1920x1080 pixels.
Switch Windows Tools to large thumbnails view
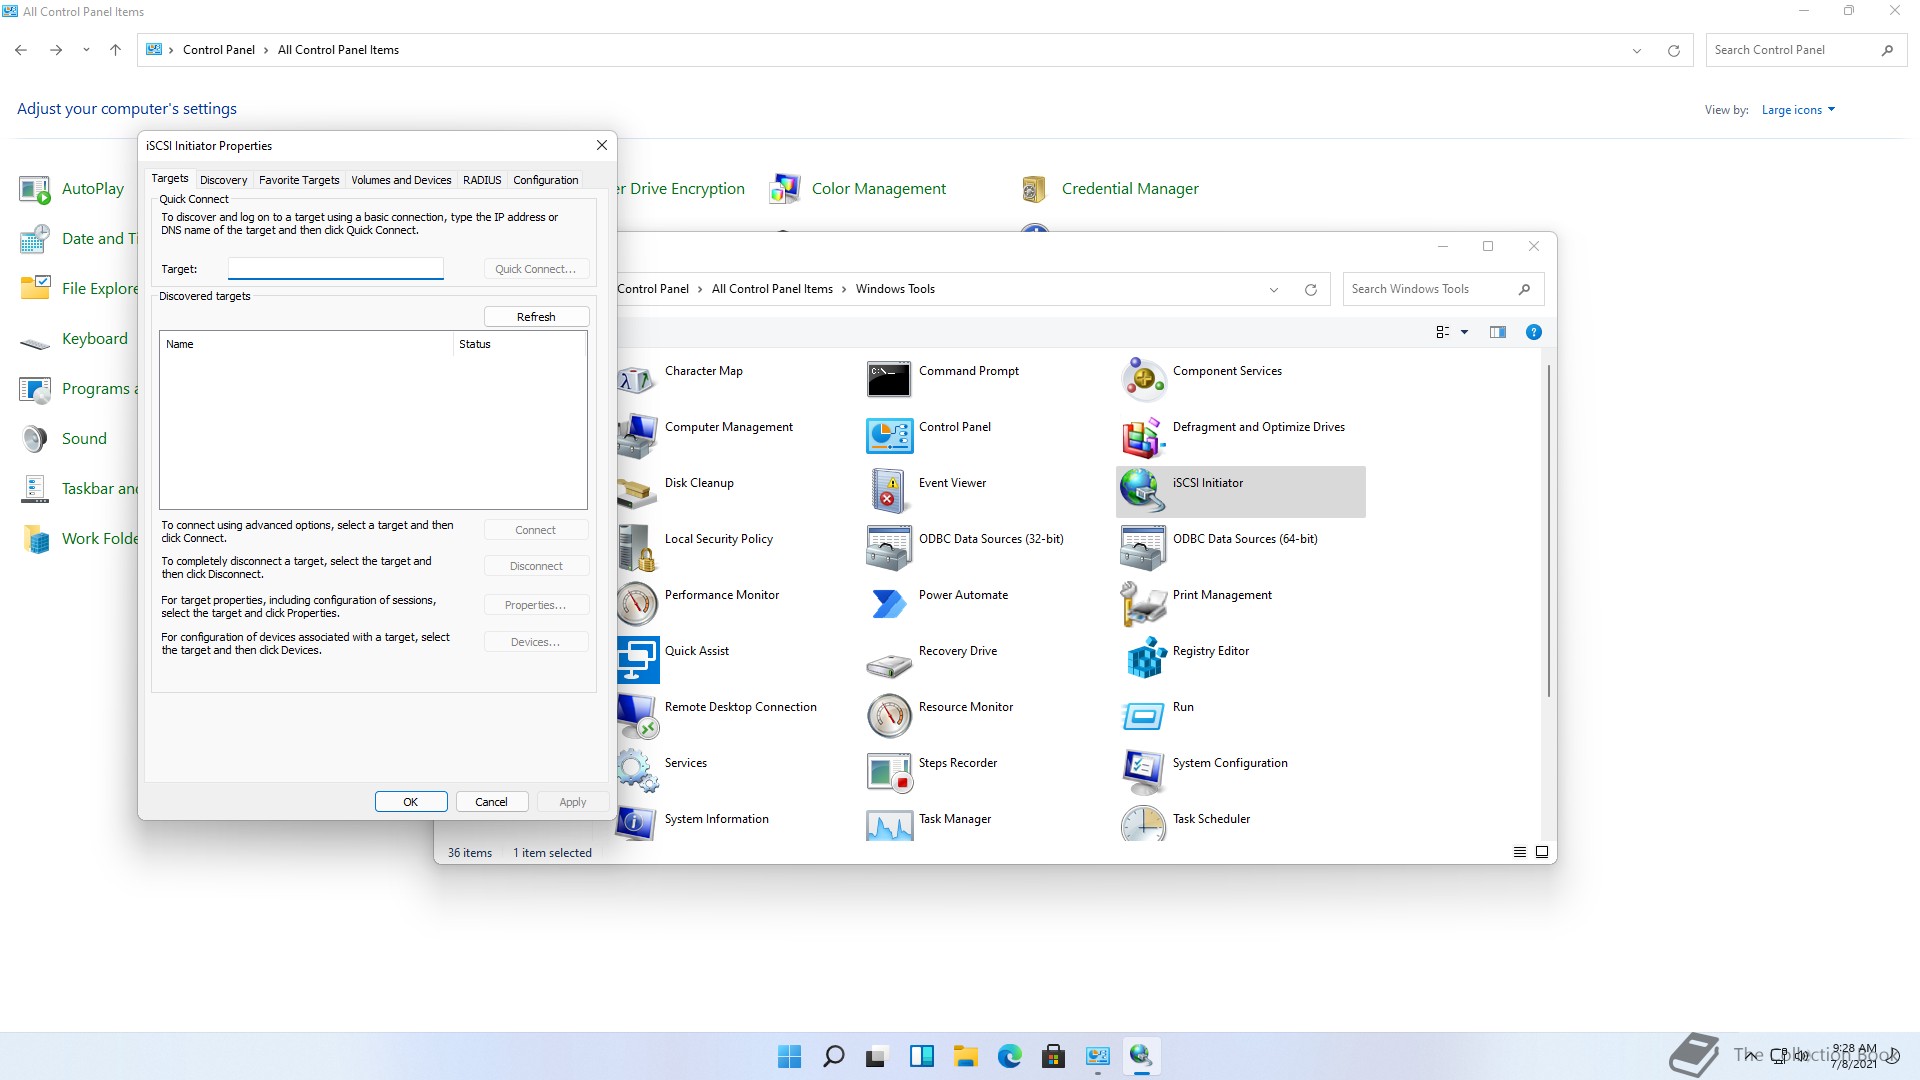pos(1541,852)
